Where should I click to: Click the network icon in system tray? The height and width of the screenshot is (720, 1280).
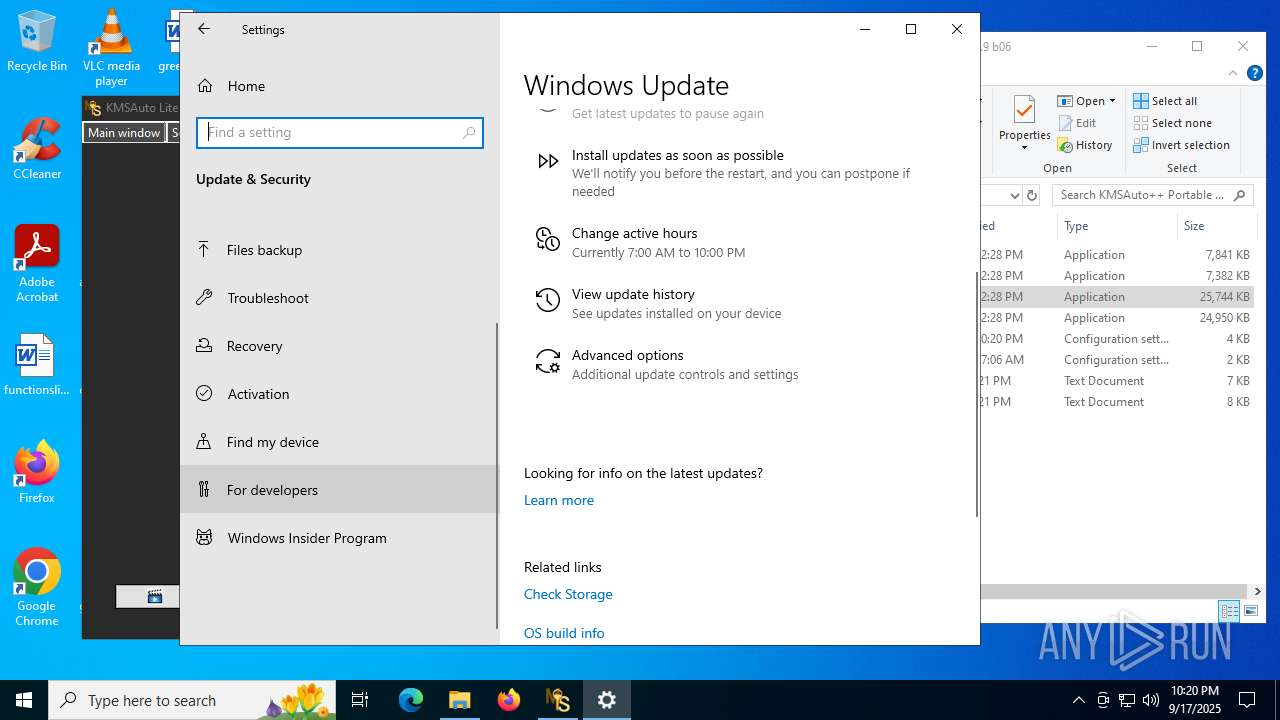click(x=1127, y=700)
